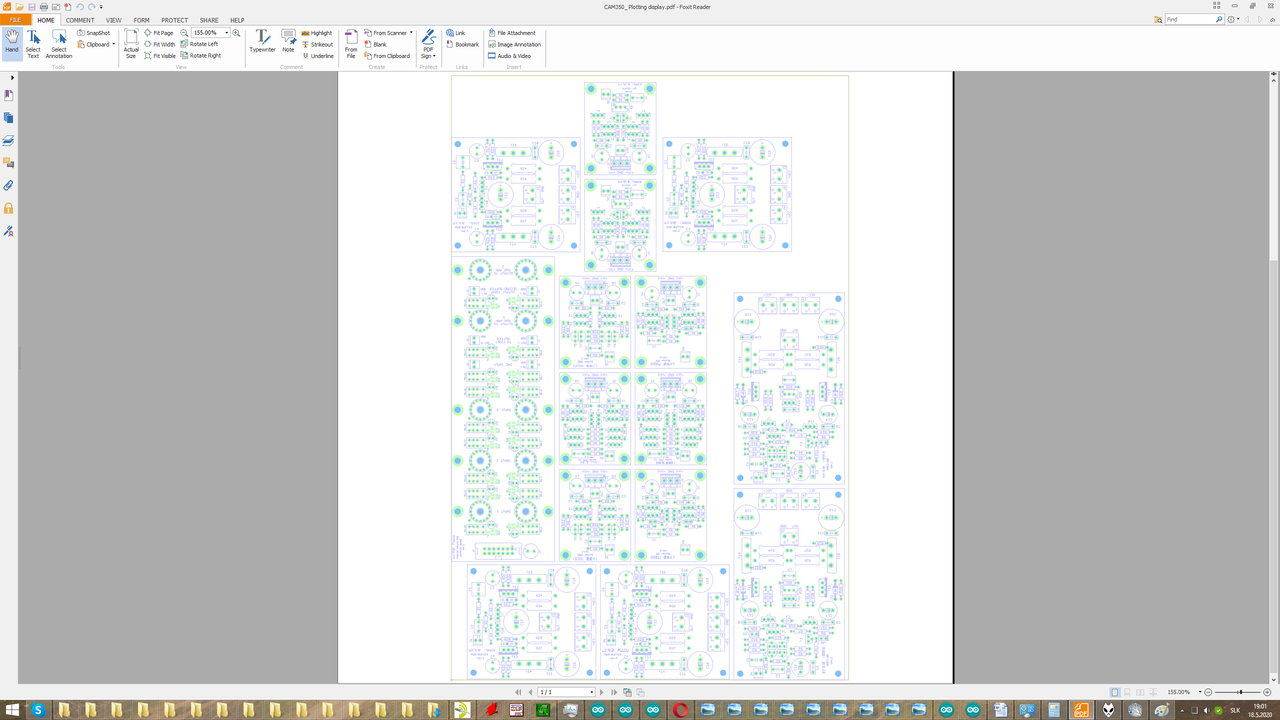
Task: Insert Audio & Video
Action: (x=510, y=56)
